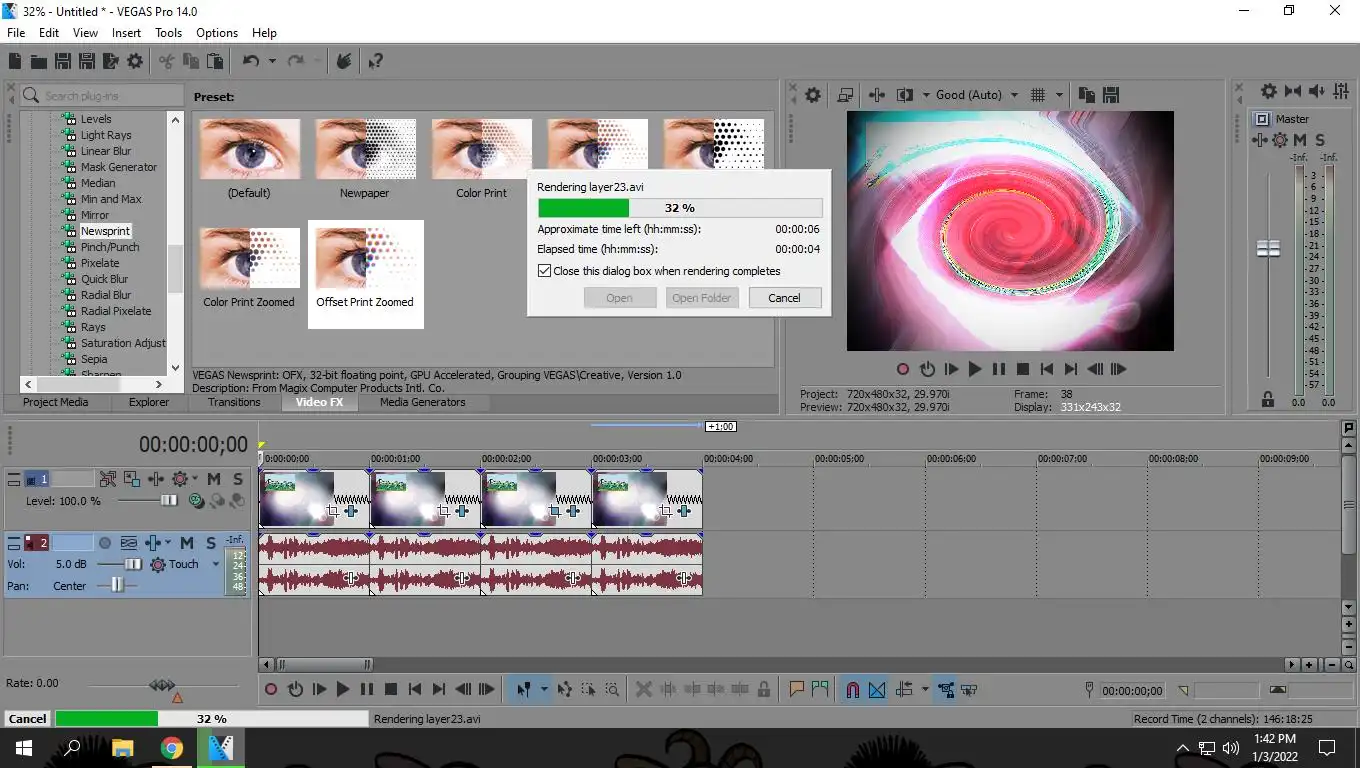The image size is (1360, 768).
Task: Open preview quality Good (Auto) dropdown
Action: click(x=1014, y=95)
